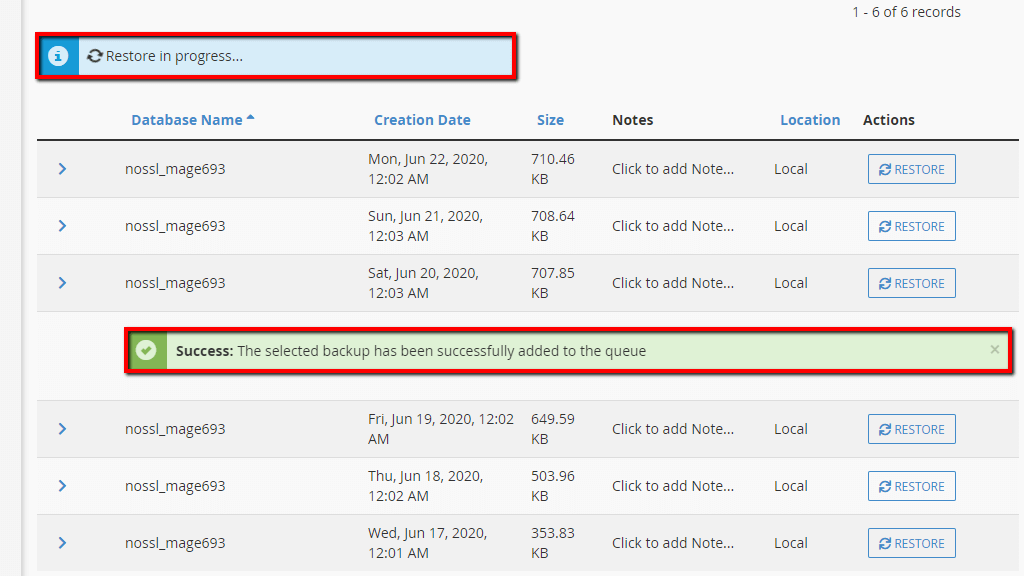
Task: Expand the Jun 21 backup row chevron
Action: tap(62, 226)
